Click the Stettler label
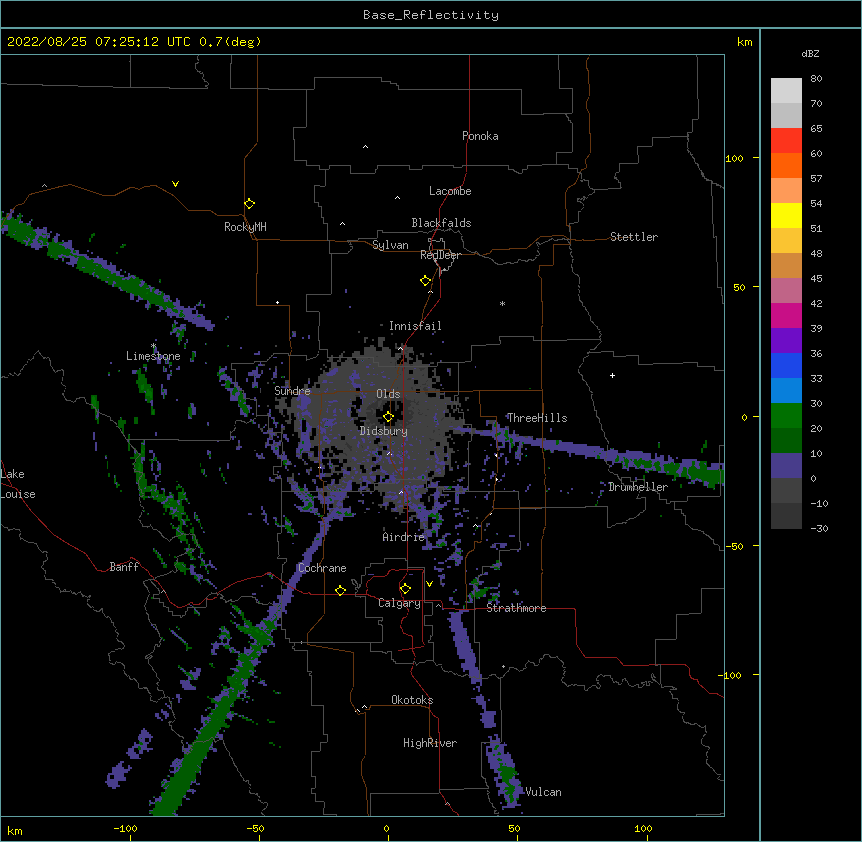This screenshot has width=862, height=842. click(x=633, y=237)
